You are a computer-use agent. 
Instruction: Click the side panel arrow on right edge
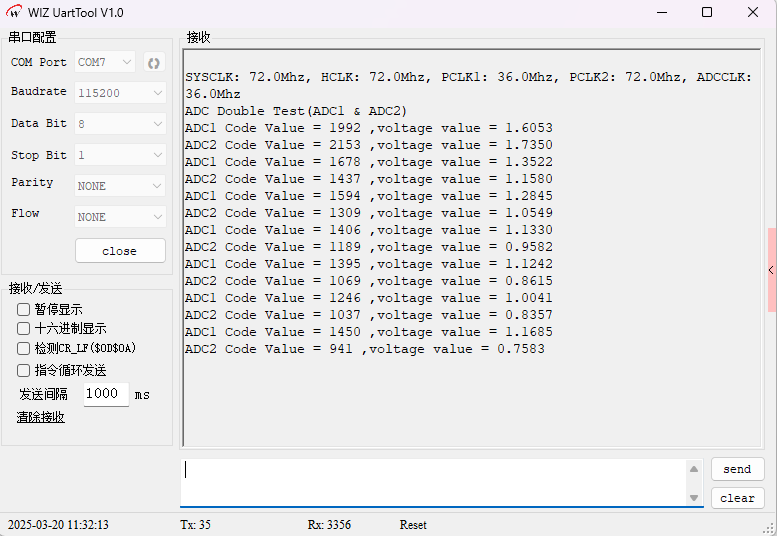coord(771,270)
